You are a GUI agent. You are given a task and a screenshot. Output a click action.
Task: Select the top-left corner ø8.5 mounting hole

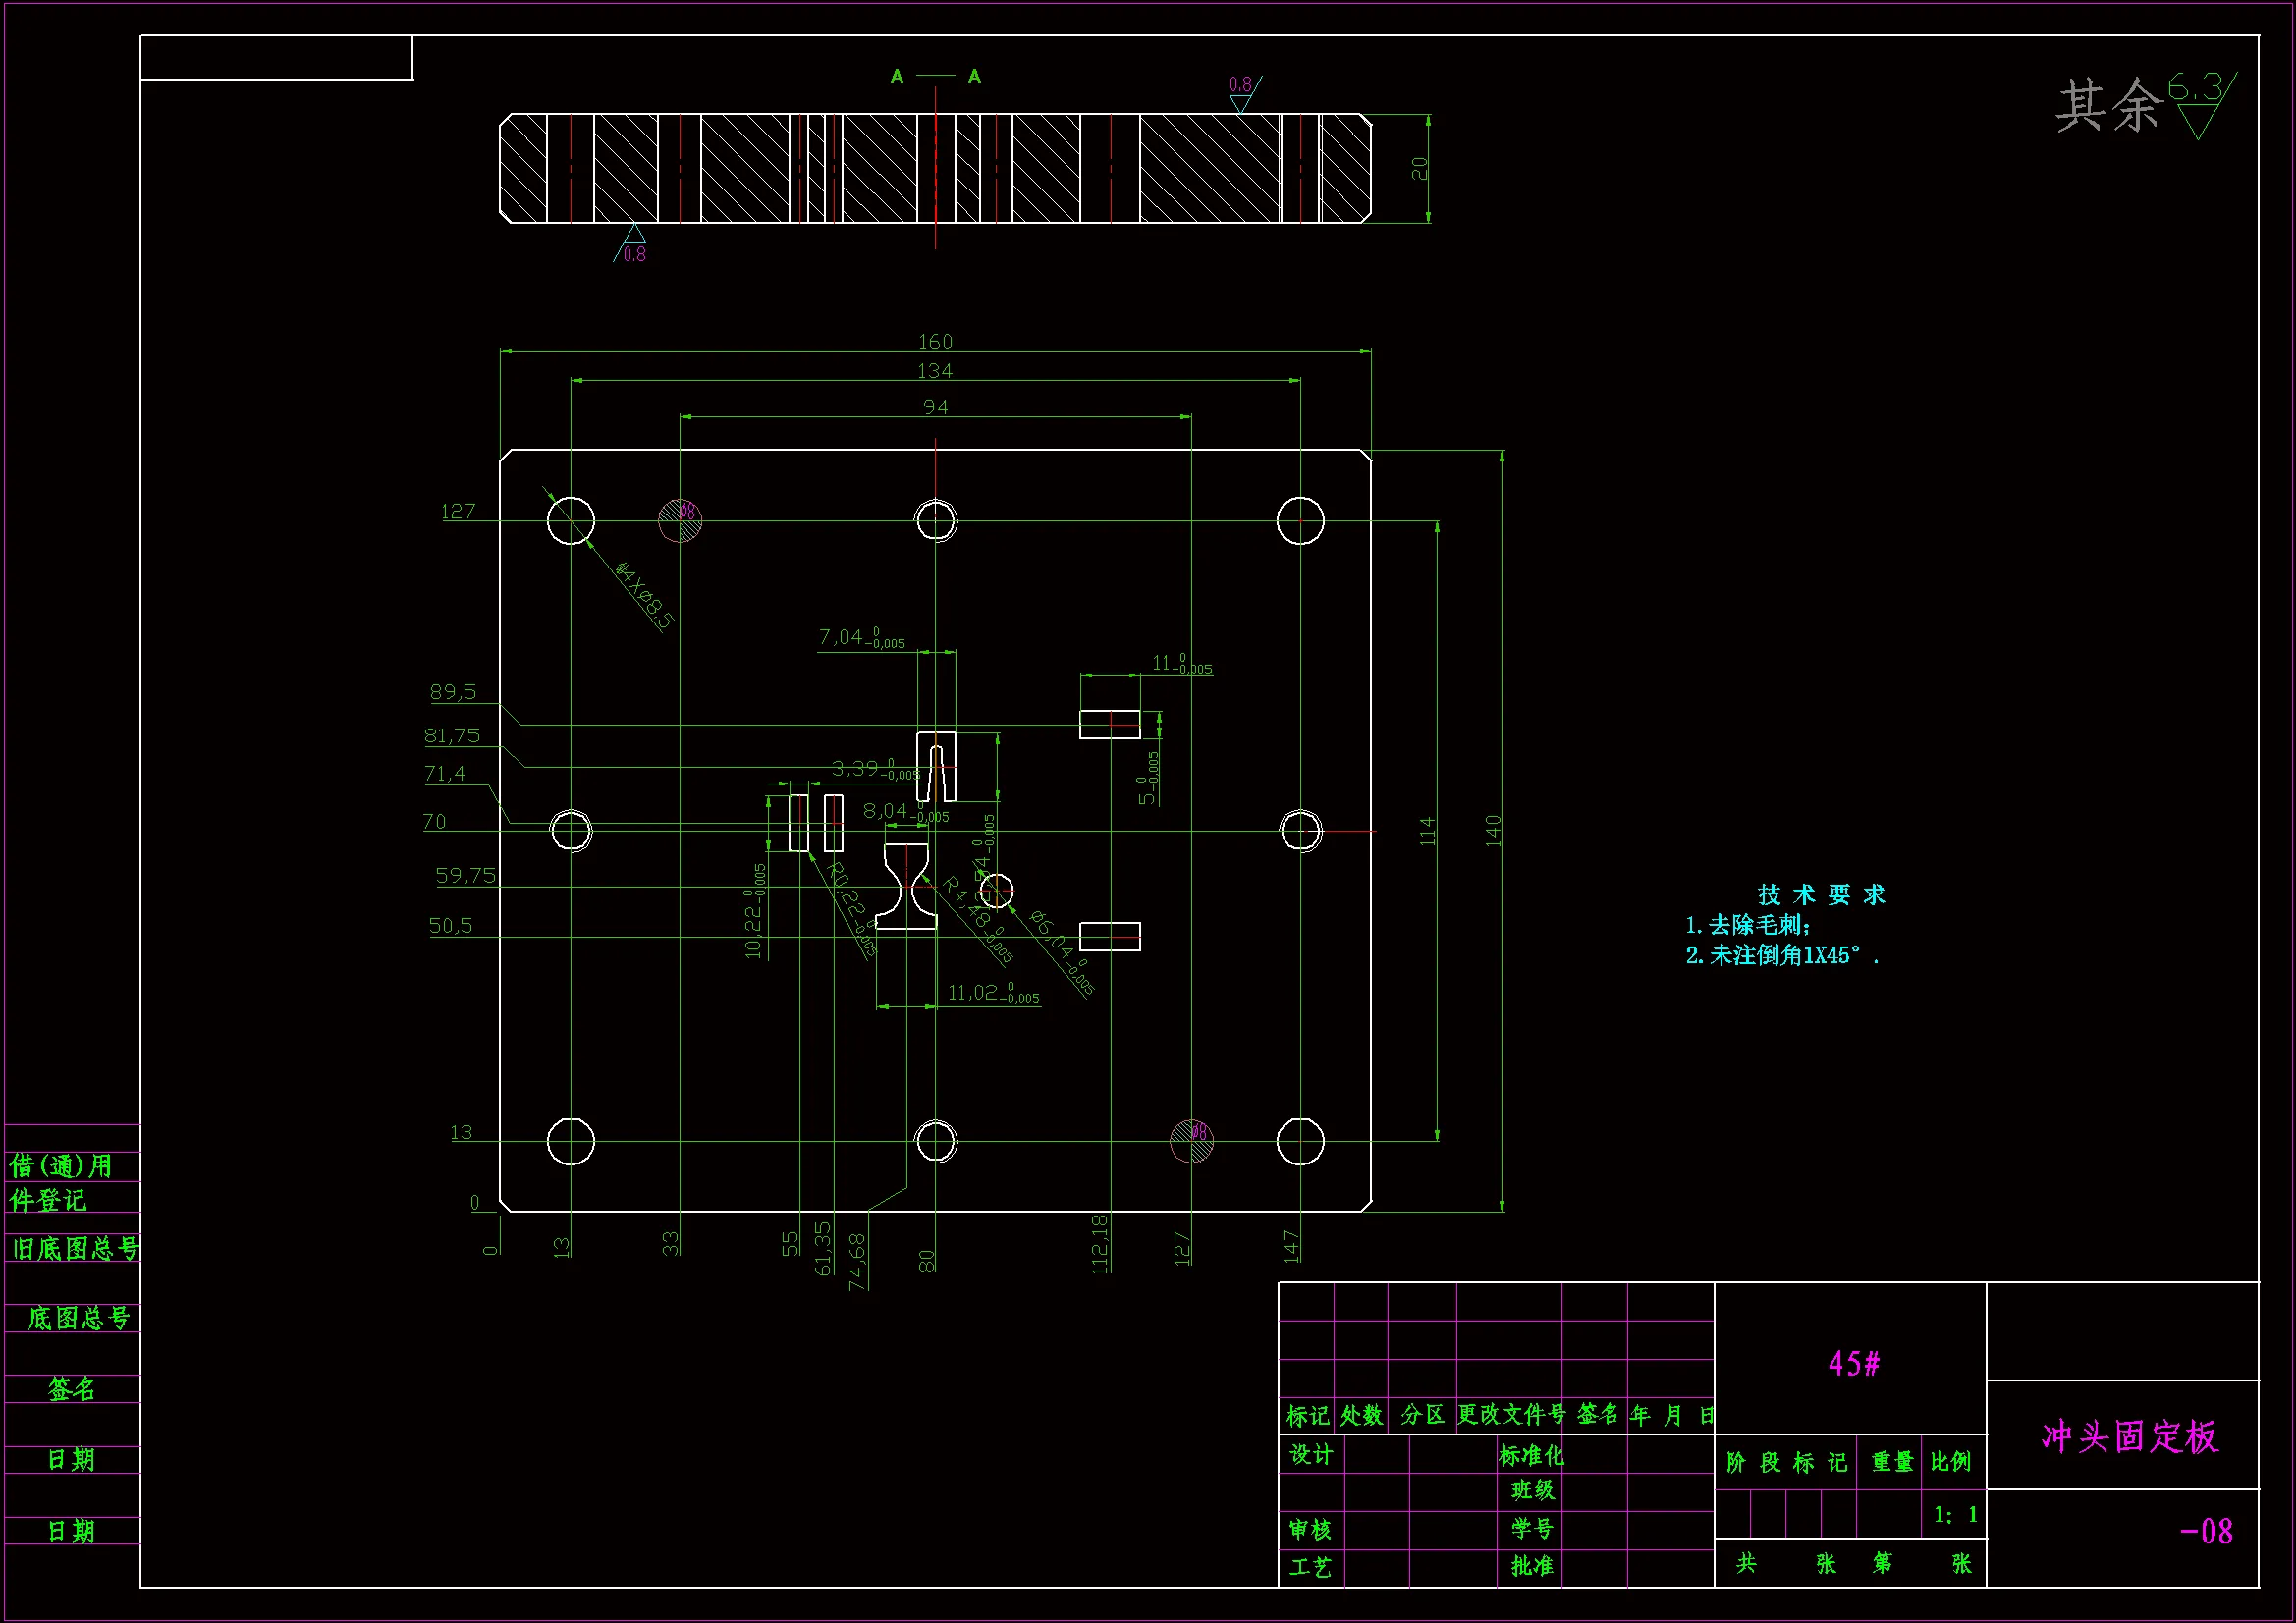click(x=571, y=520)
